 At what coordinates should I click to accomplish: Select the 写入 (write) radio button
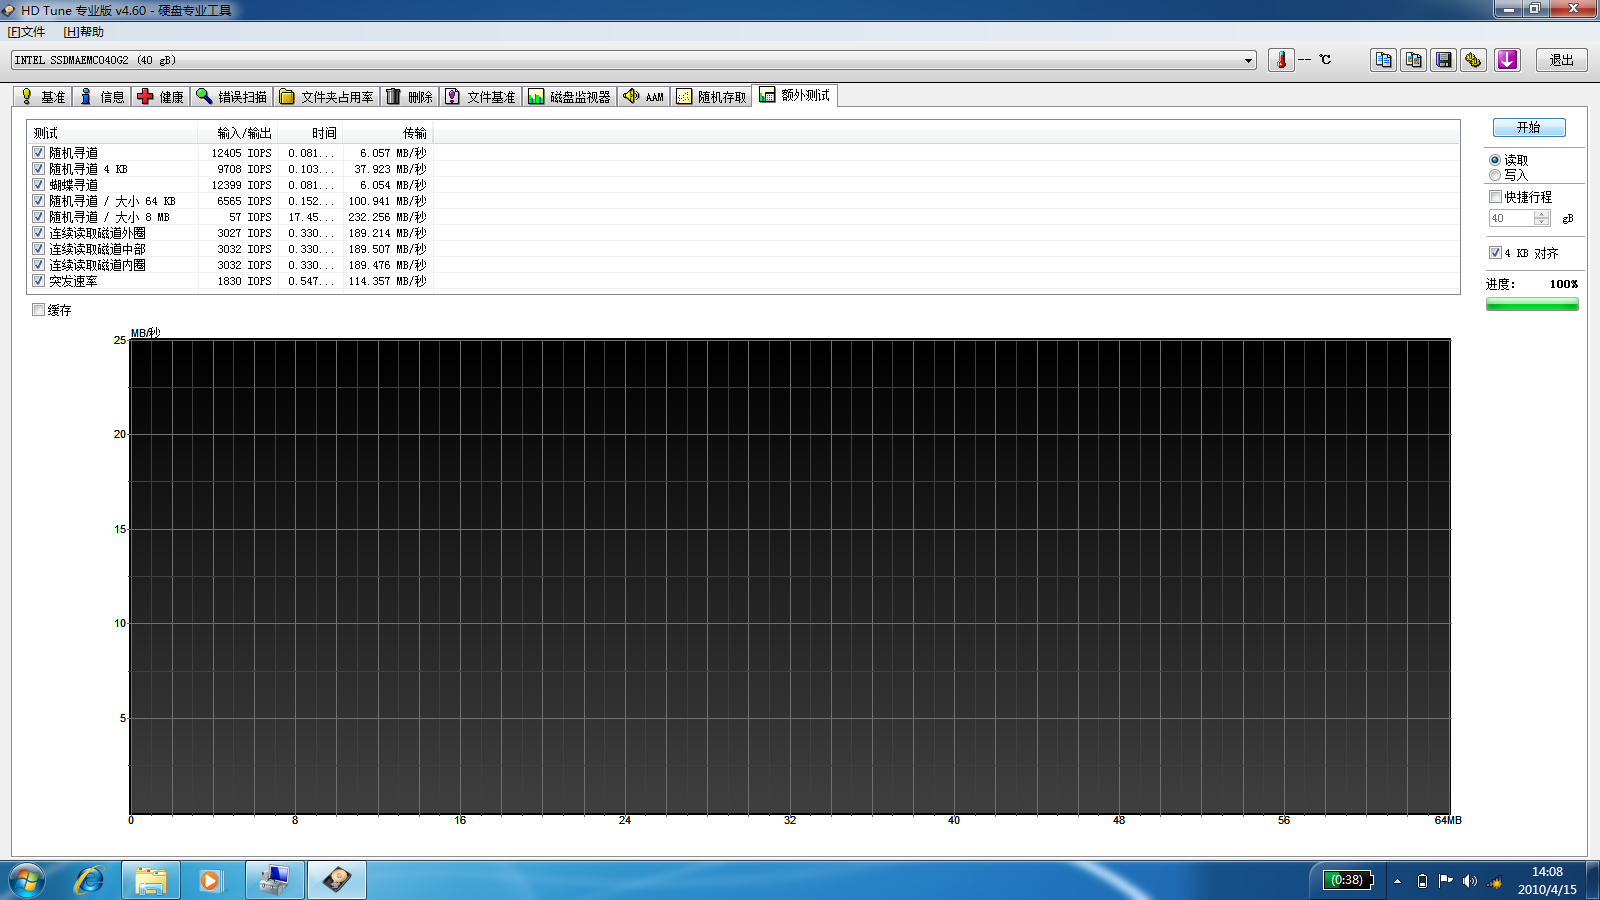coord(1495,175)
